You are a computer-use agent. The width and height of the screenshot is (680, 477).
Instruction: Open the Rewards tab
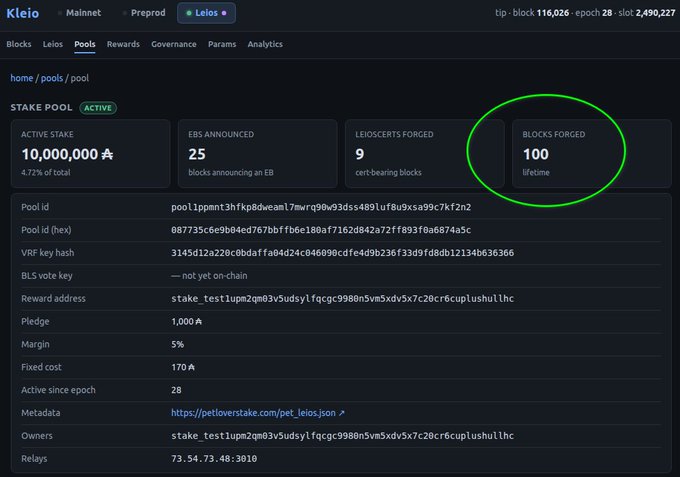click(x=123, y=44)
